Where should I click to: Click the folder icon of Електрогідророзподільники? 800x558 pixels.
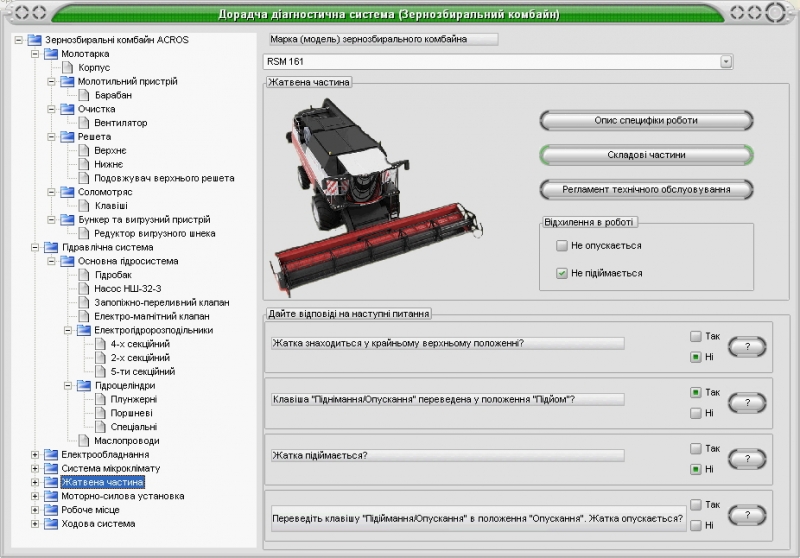pos(84,330)
